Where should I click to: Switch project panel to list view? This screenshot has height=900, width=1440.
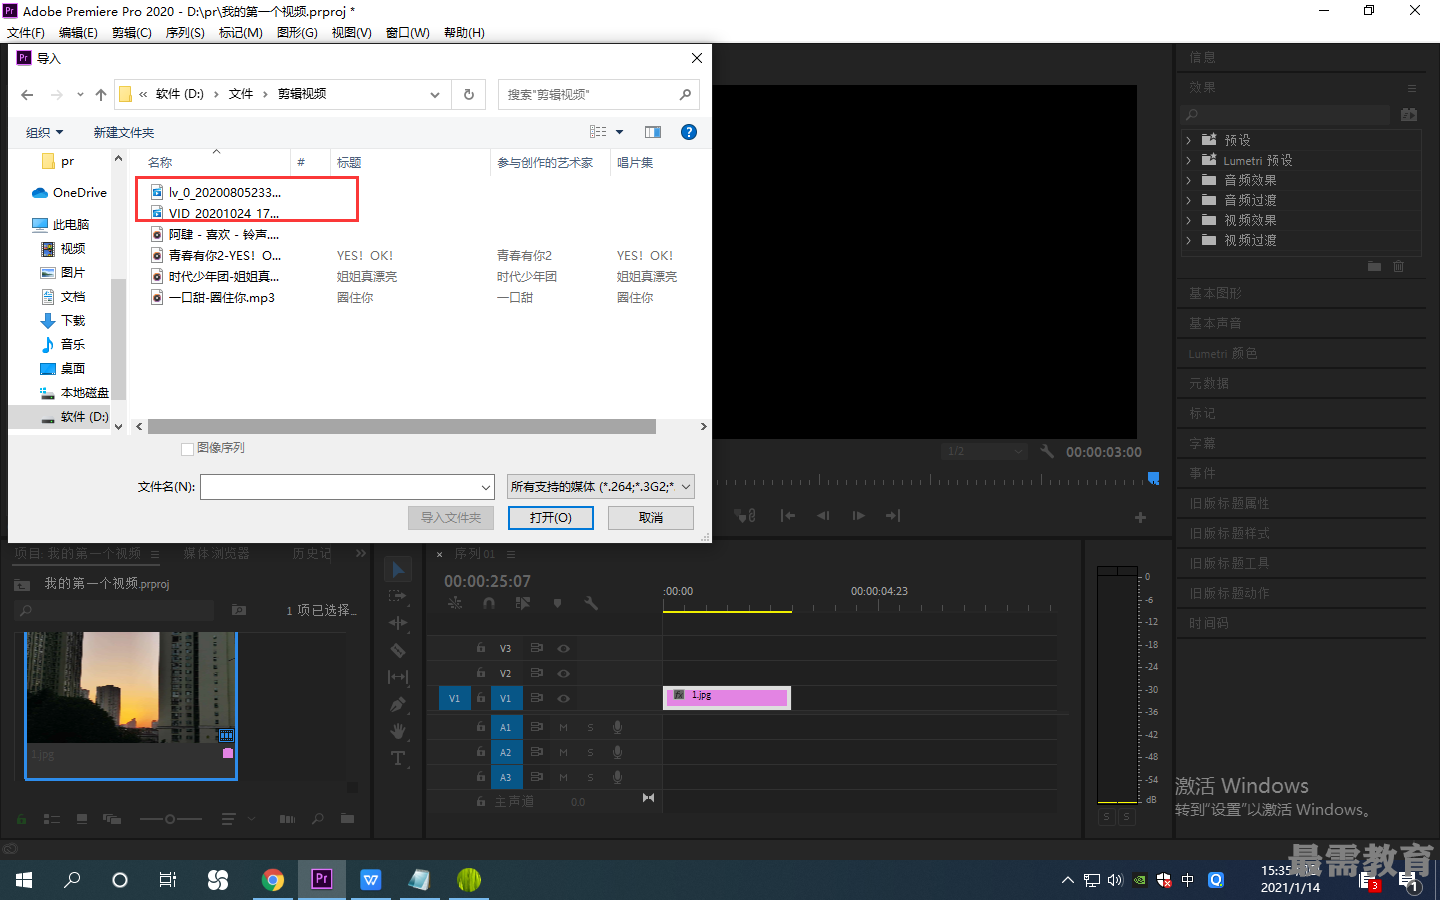(52, 819)
